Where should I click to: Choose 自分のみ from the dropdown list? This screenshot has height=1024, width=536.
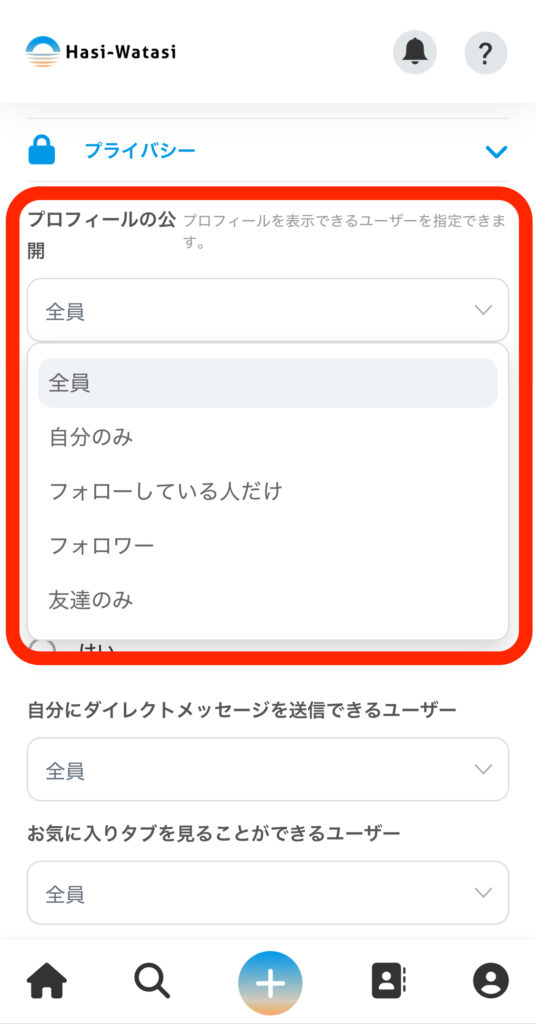pyautogui.click(x=268, y=437)
